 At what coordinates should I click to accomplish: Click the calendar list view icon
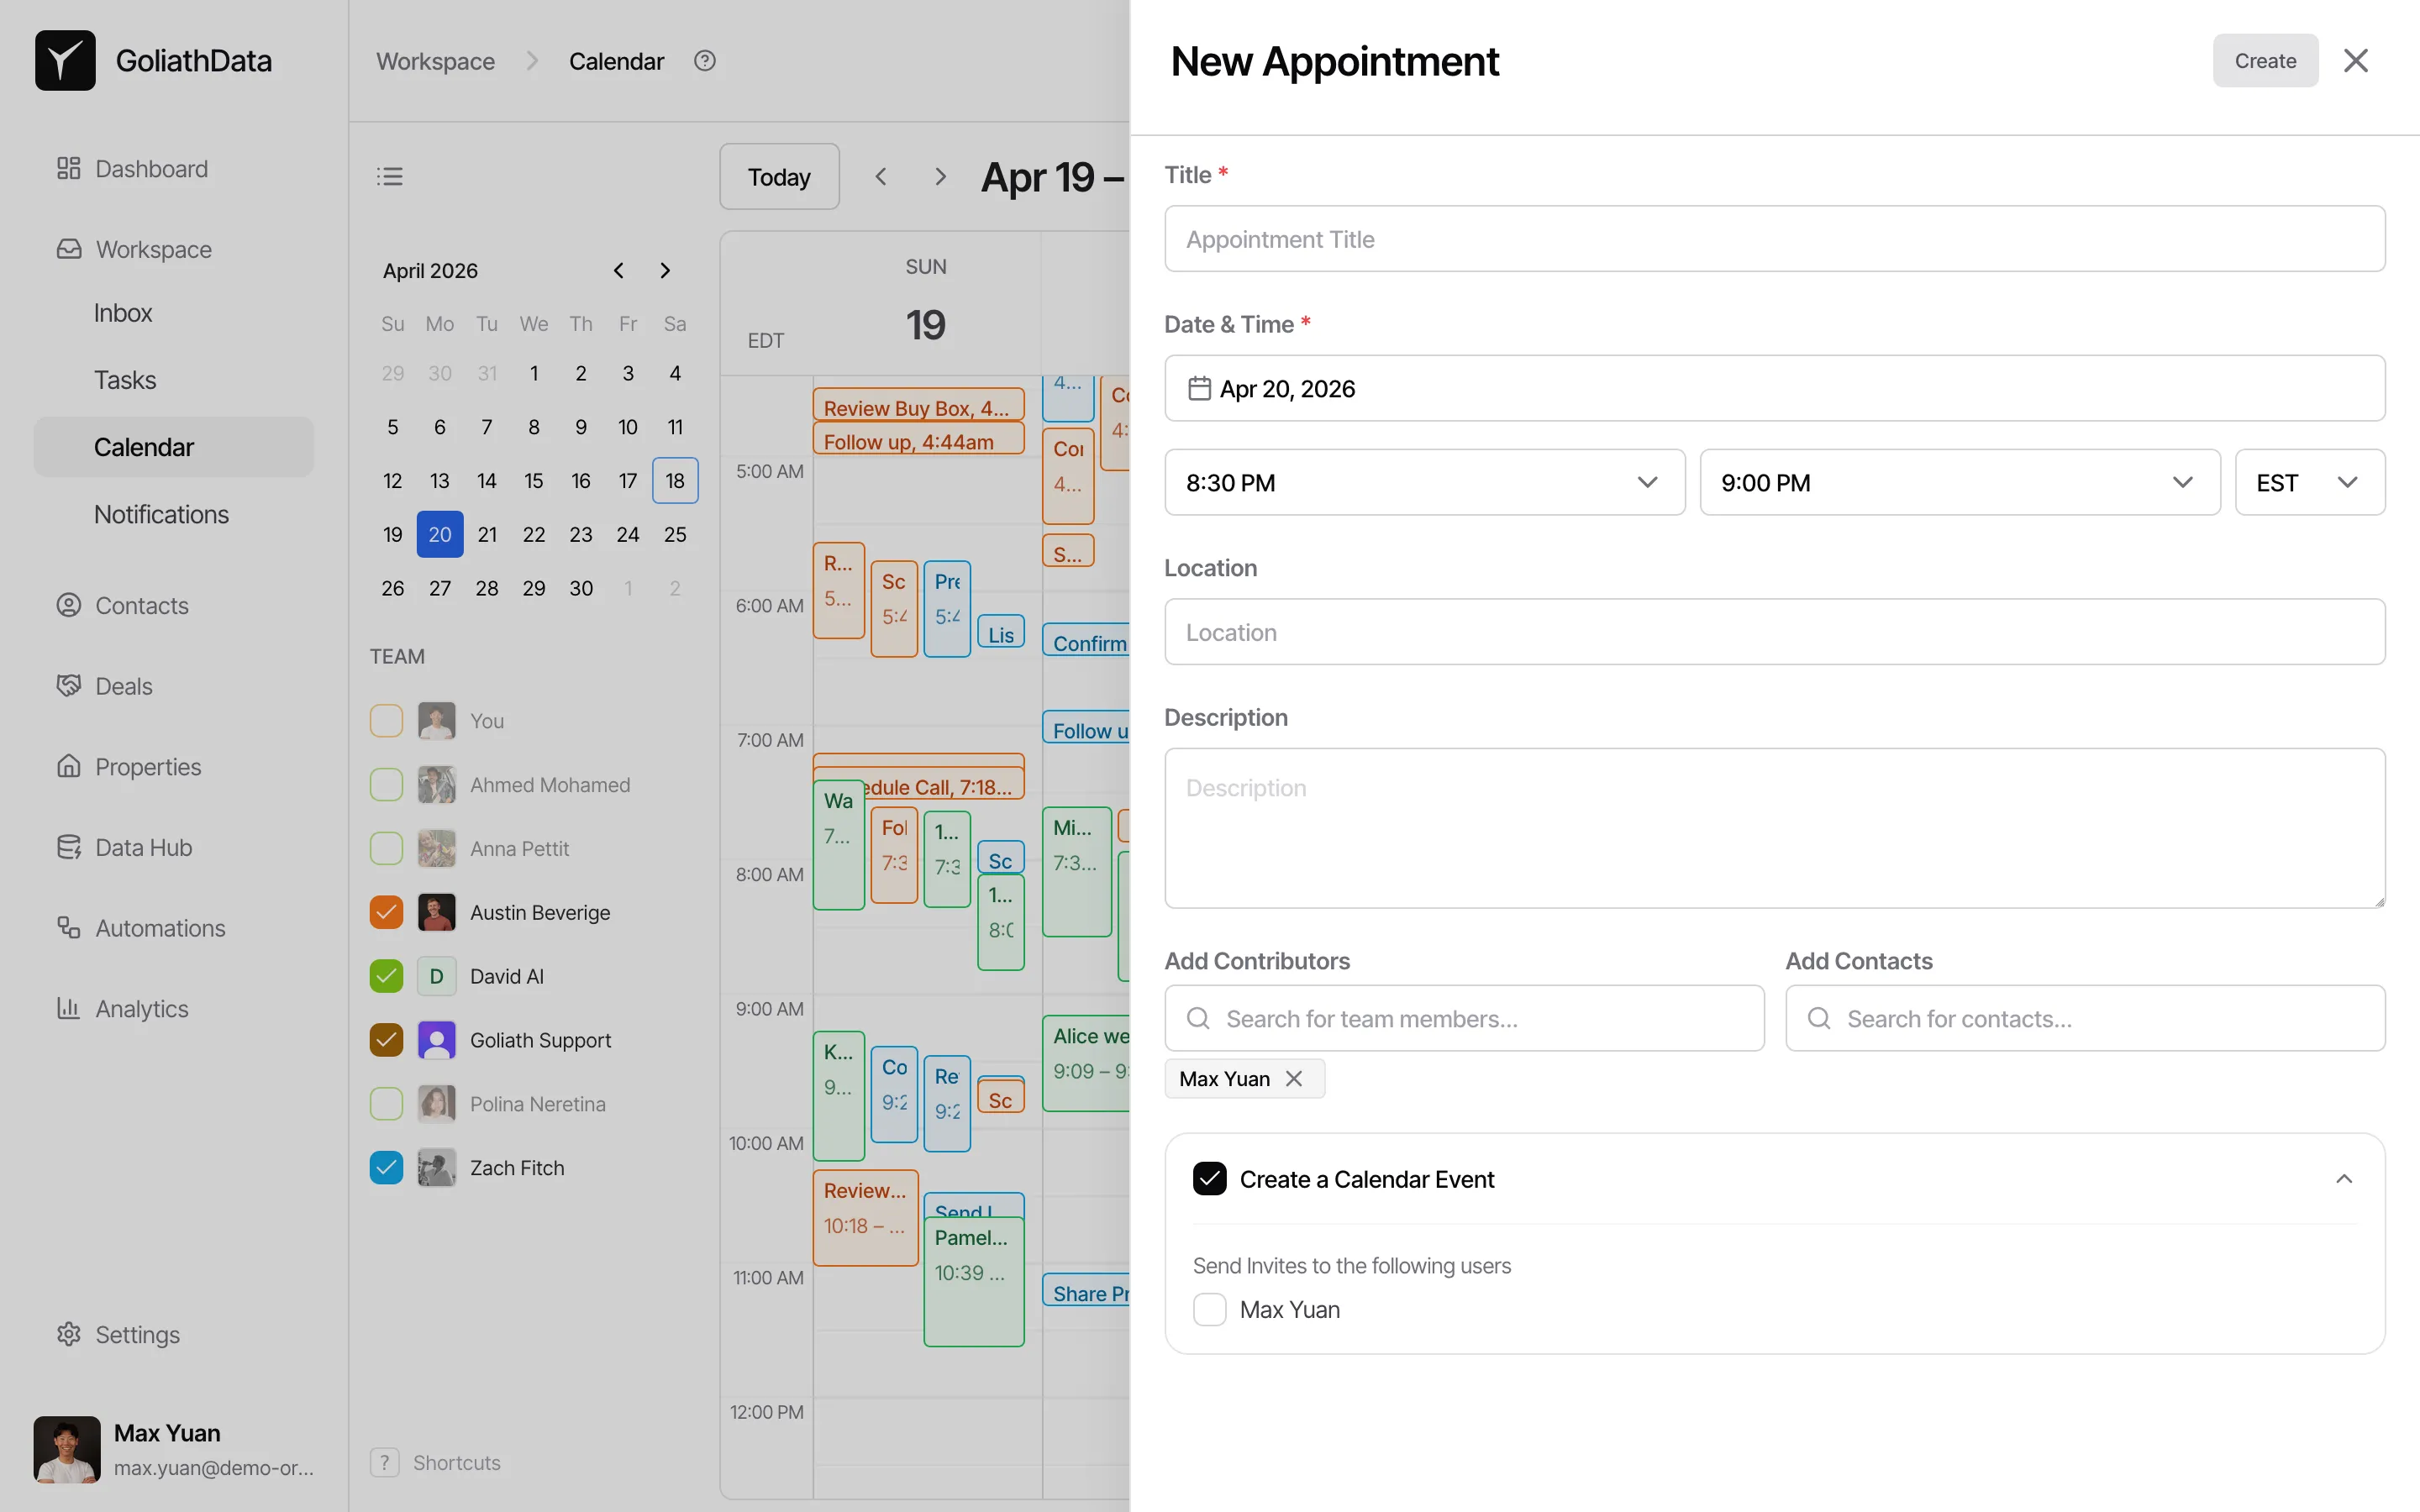[390, 175]
